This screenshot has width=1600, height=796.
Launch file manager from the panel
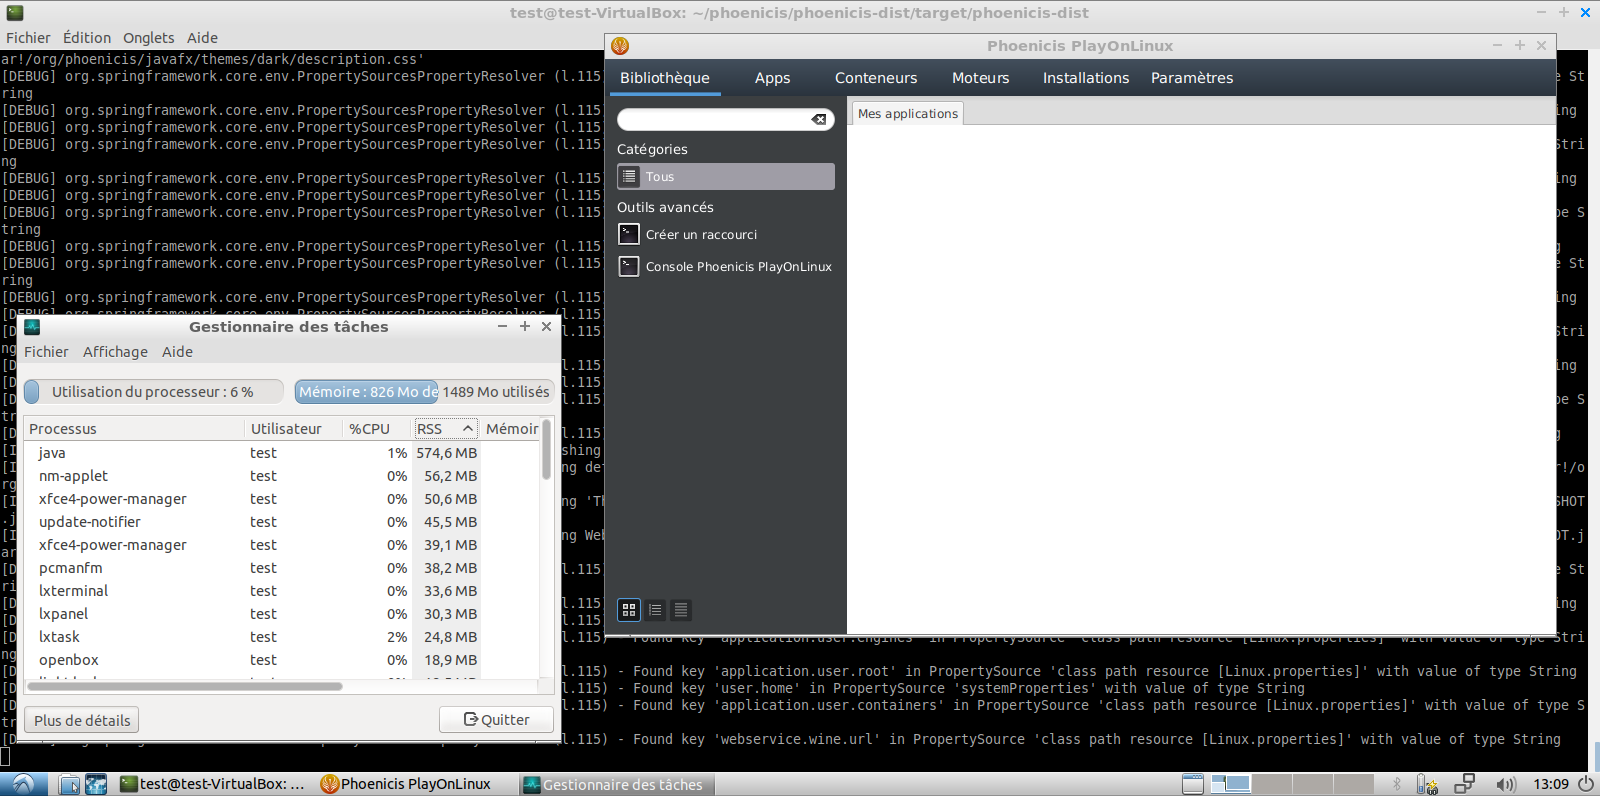point(69,784)
